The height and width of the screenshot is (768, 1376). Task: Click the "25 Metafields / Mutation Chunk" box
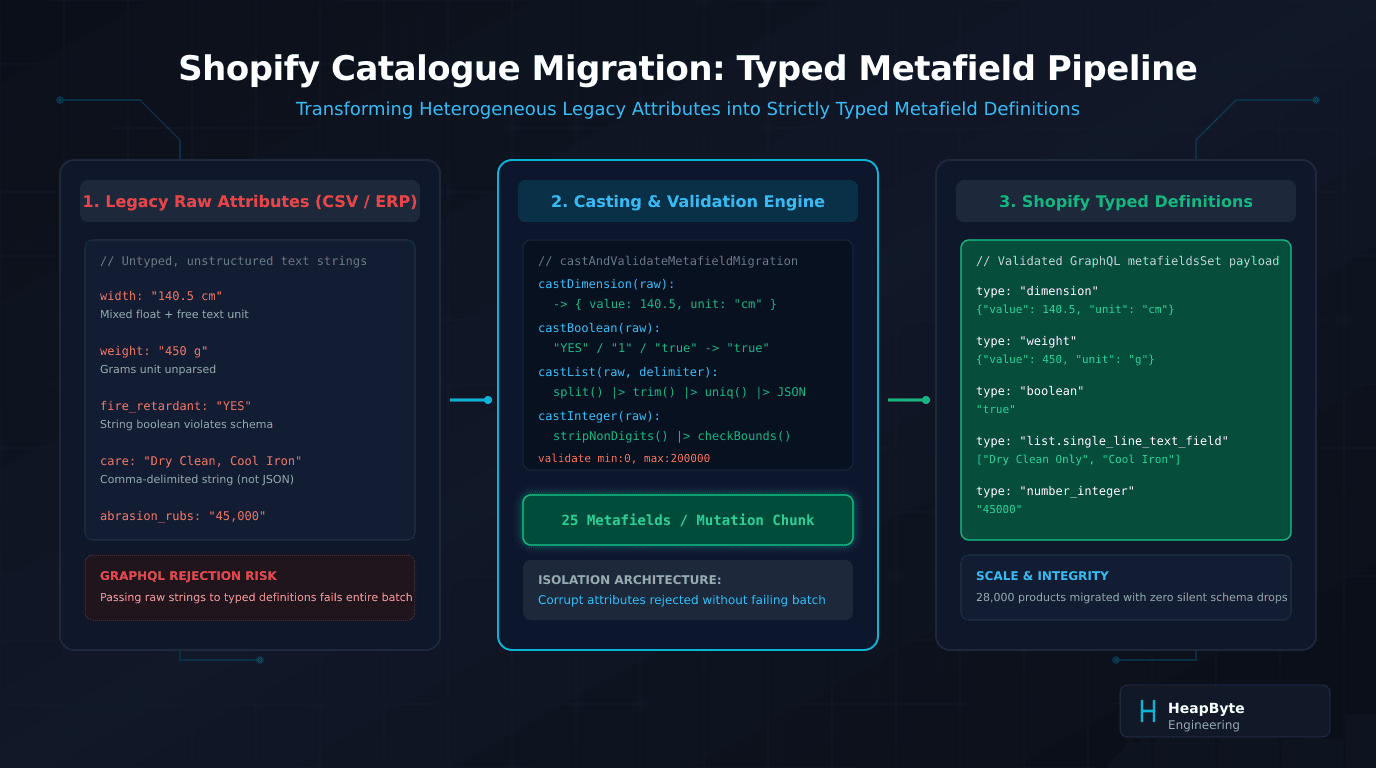pyautogui.click(x=688, y=520)
